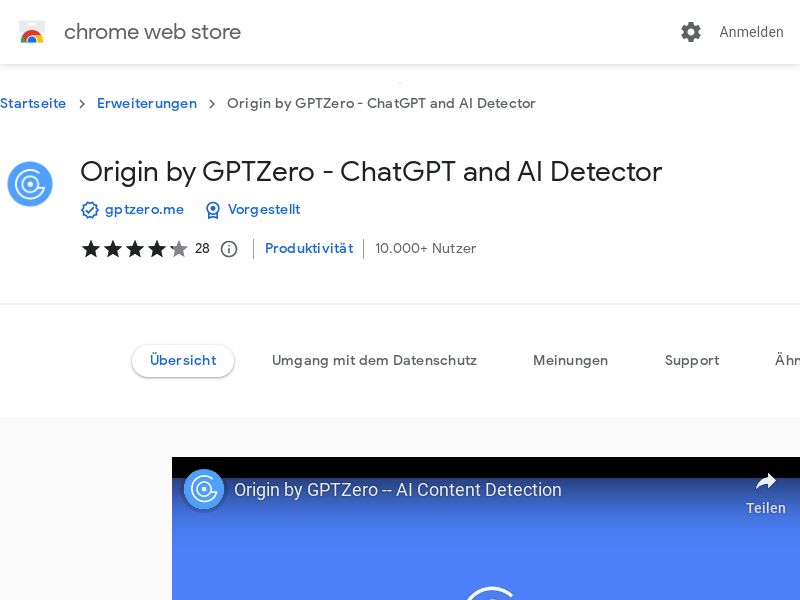Open the Produktivität category link
Screen dimensions: 800x600
click(x=309, y=248)
